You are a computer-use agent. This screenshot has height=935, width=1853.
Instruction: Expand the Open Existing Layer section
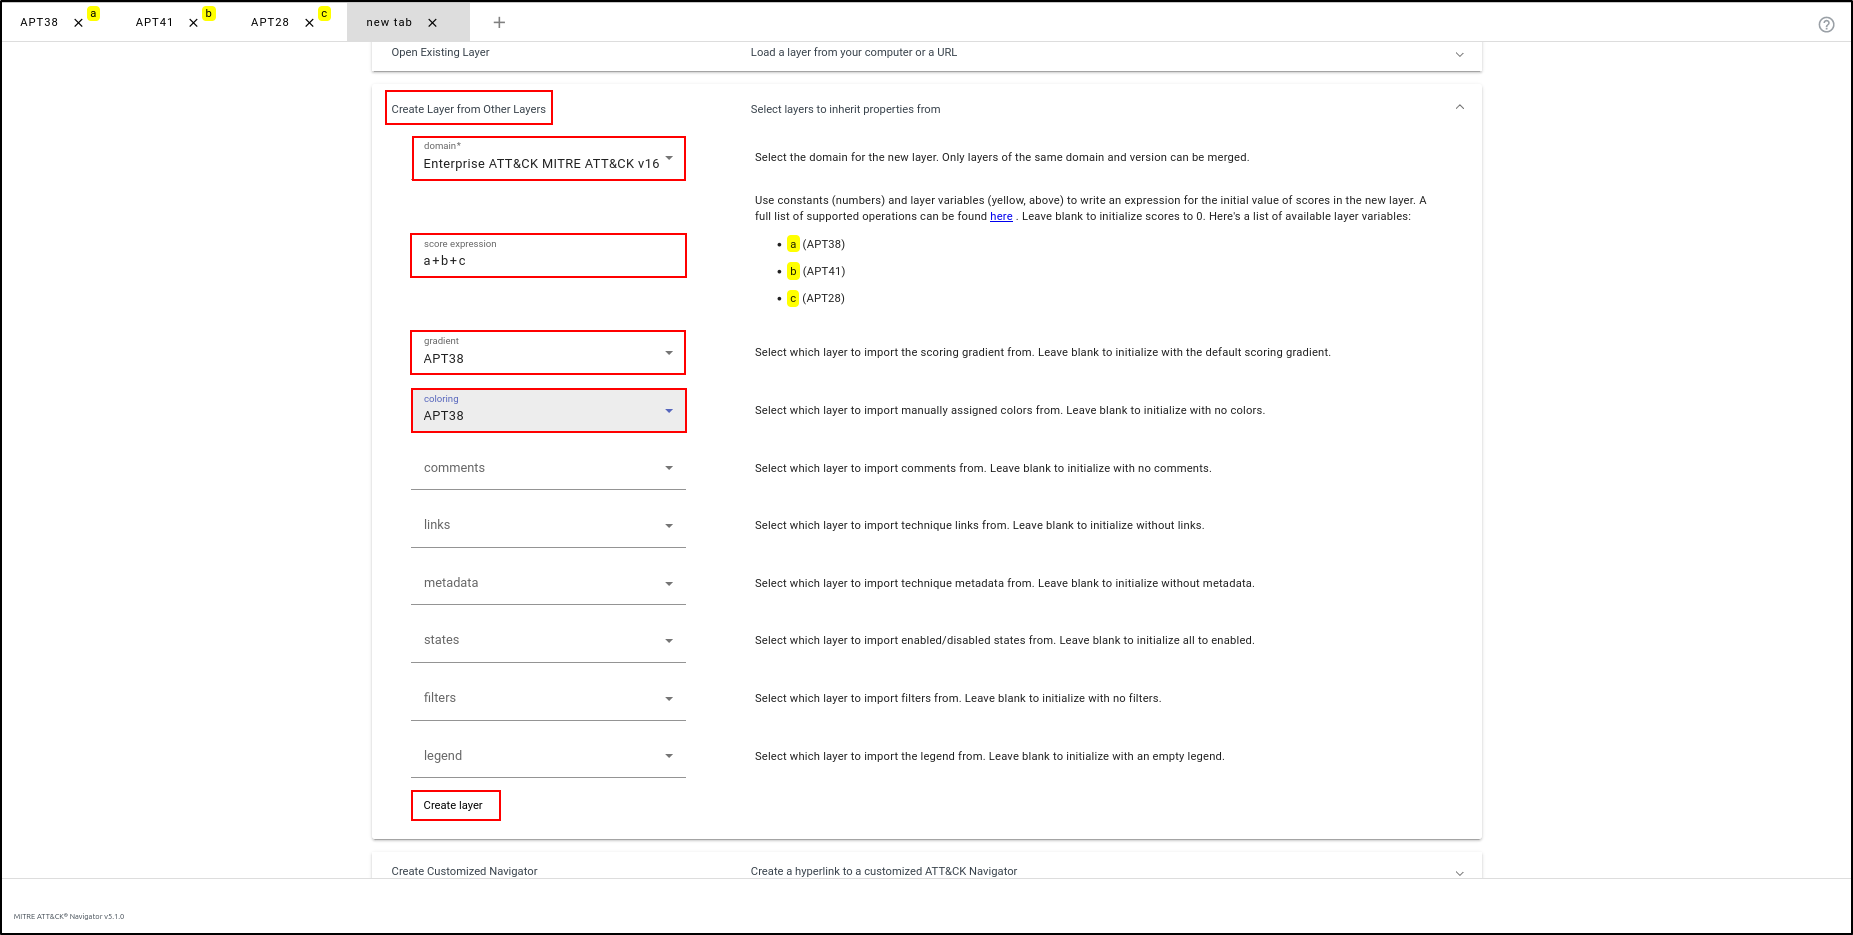tap(1459, 54)
